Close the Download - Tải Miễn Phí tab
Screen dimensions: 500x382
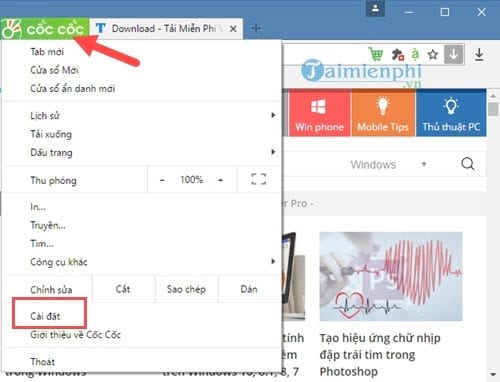pyautogui.click(x=233, y=29)
